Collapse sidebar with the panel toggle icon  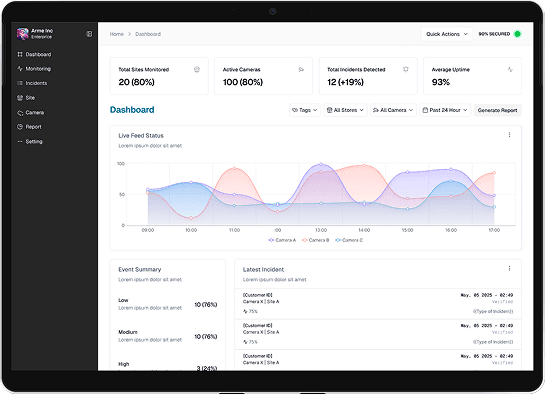click(x=89, y=34)
